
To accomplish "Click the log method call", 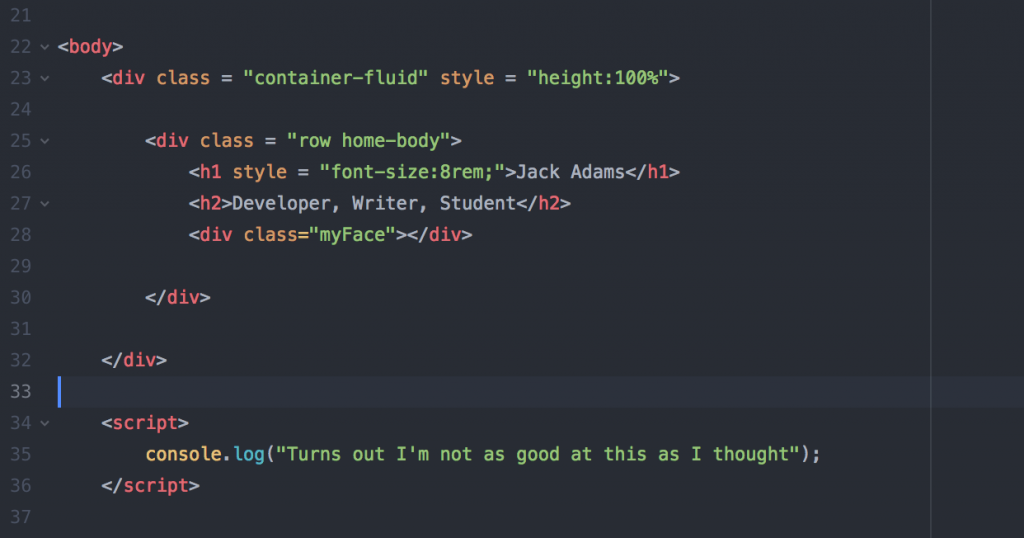I will (249, 454).
